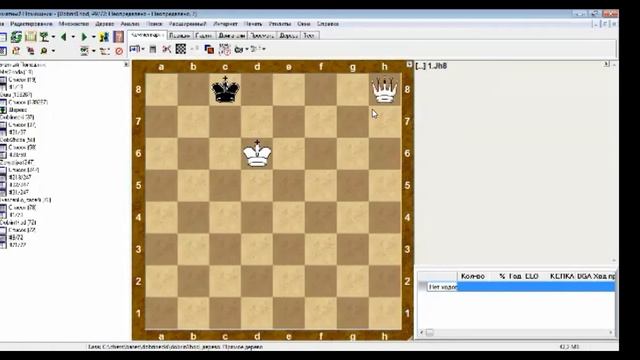Go forward with the green right arrow
The height and width of the screenshot is (360, 640).
[x=84, y=37]
